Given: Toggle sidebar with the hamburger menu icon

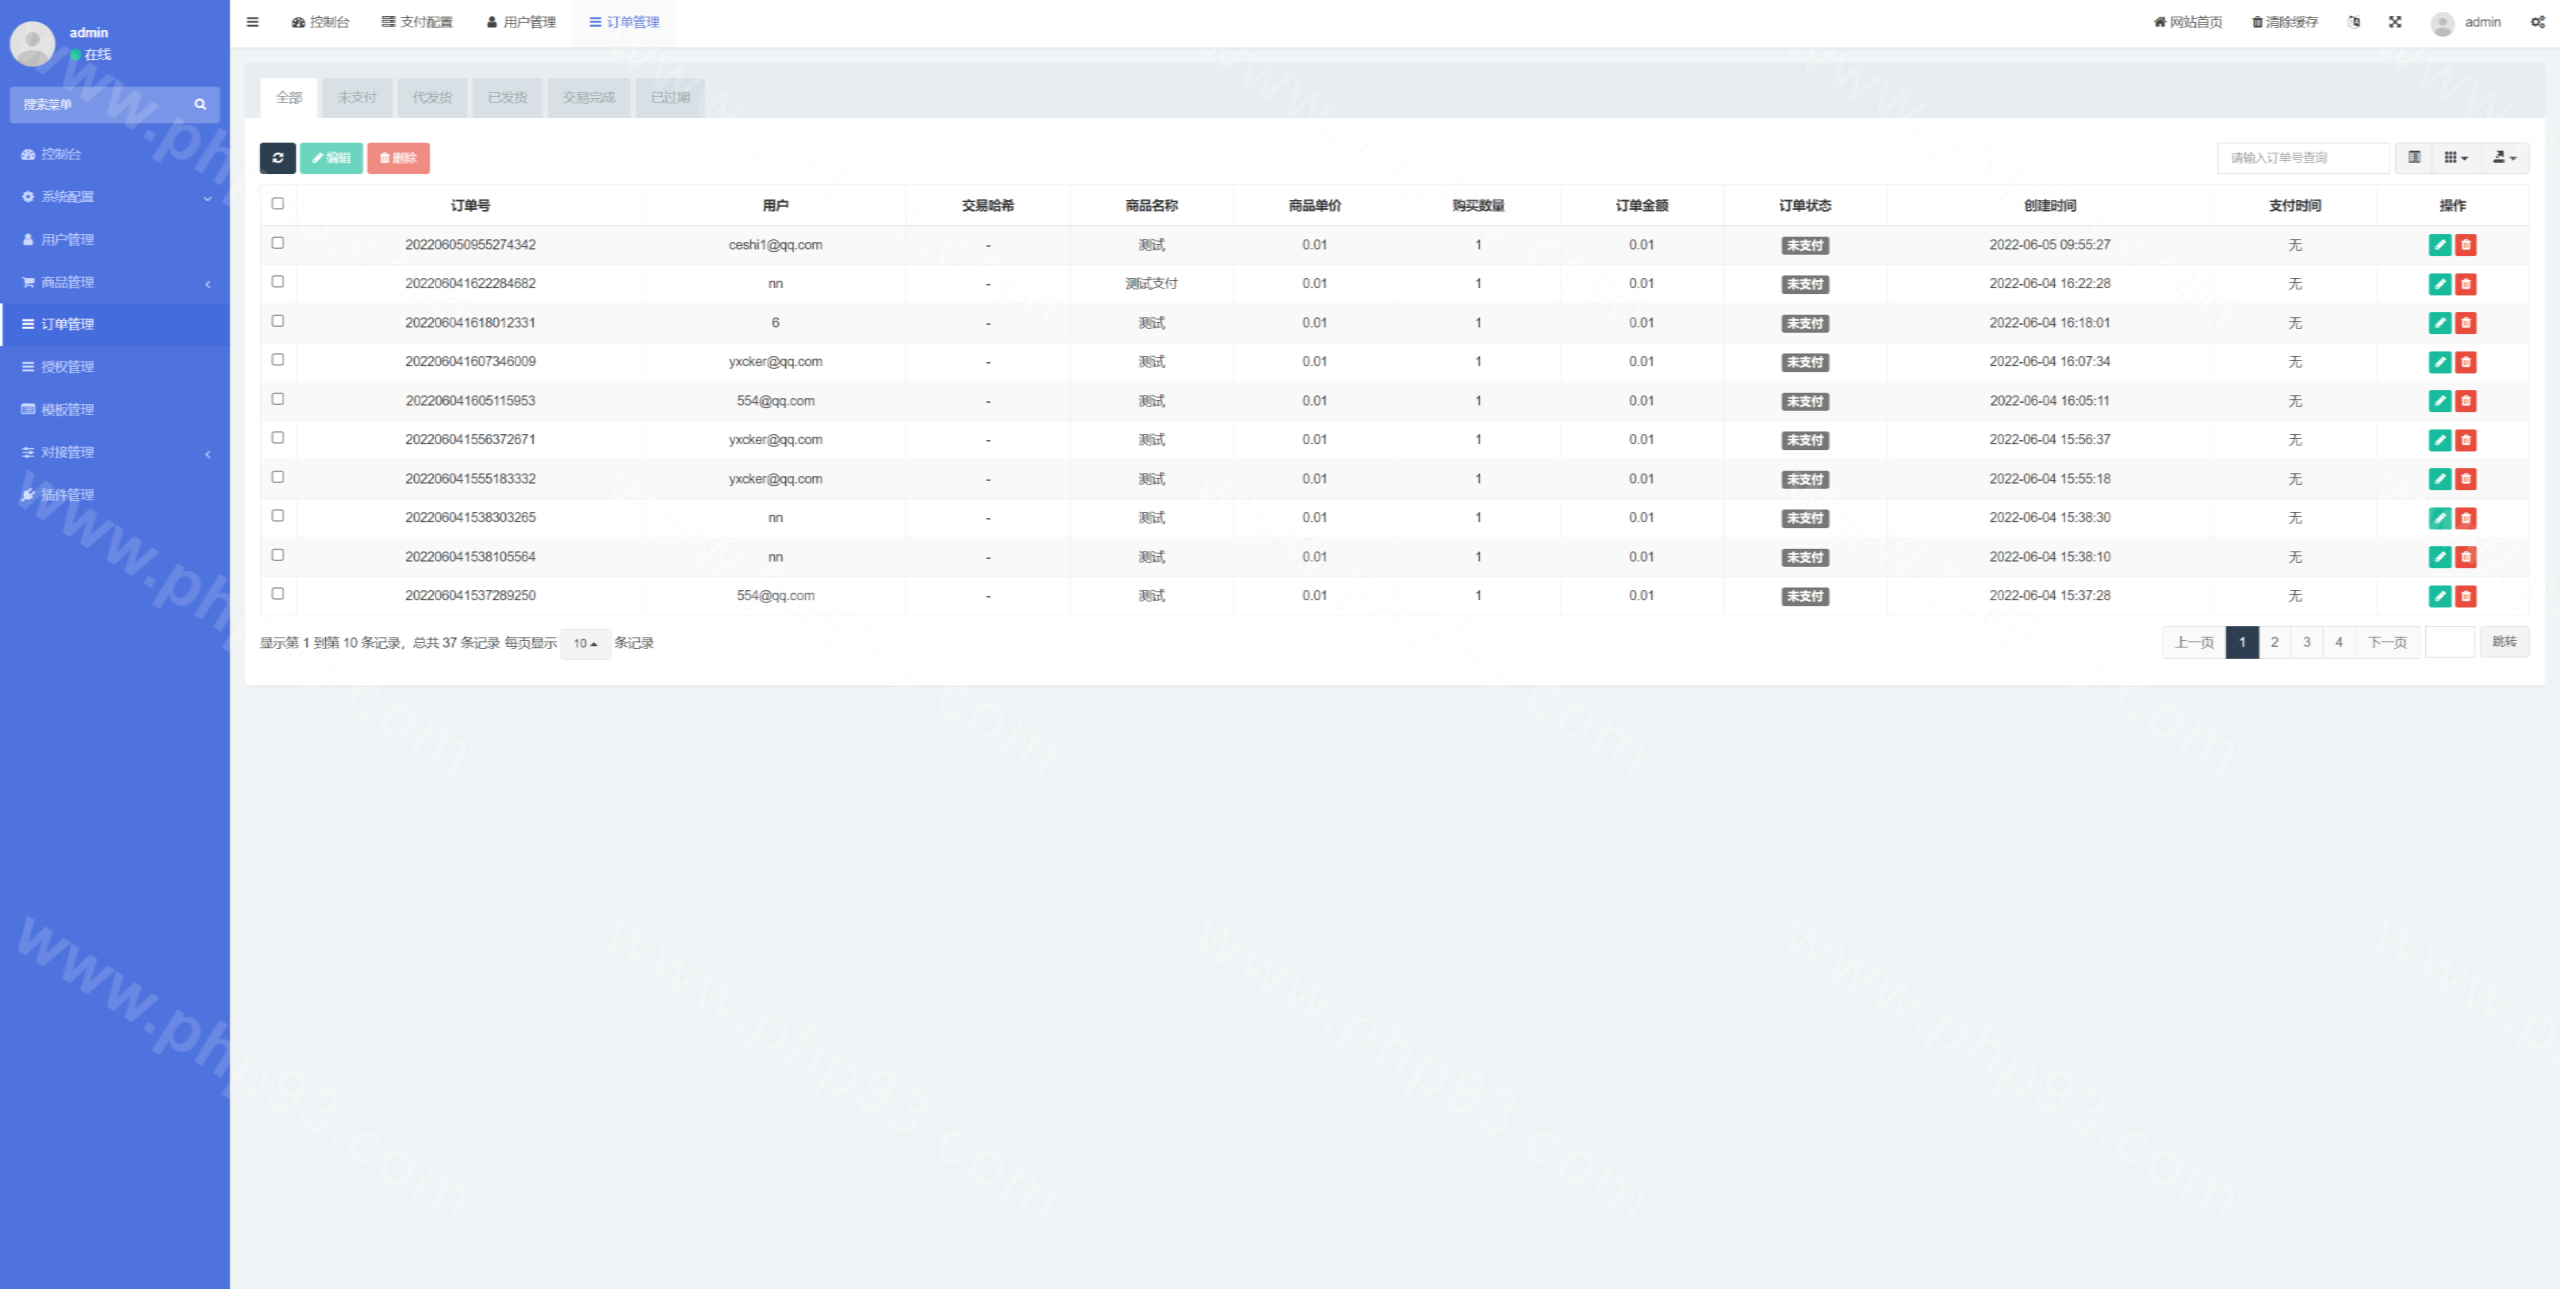Looking at the screenshot, I should 253,22.
